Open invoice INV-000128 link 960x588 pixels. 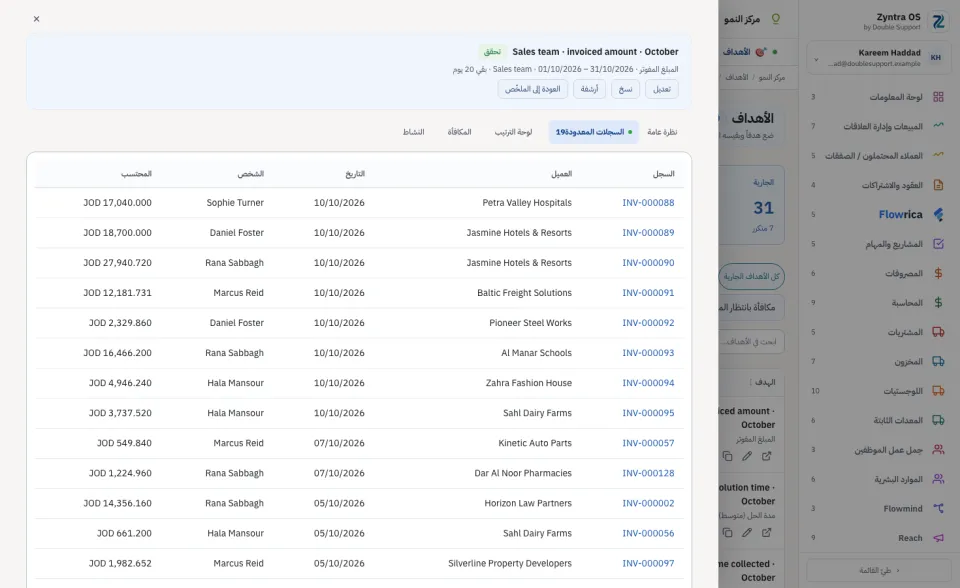pyautogui.click(x=648, y=473)
